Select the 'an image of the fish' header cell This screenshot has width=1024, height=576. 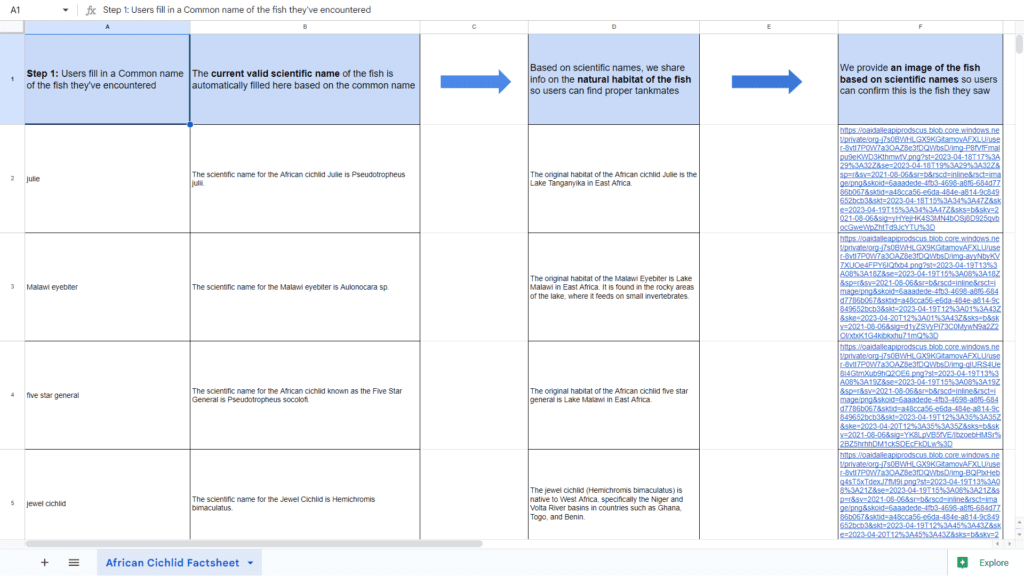pos(920,79)
